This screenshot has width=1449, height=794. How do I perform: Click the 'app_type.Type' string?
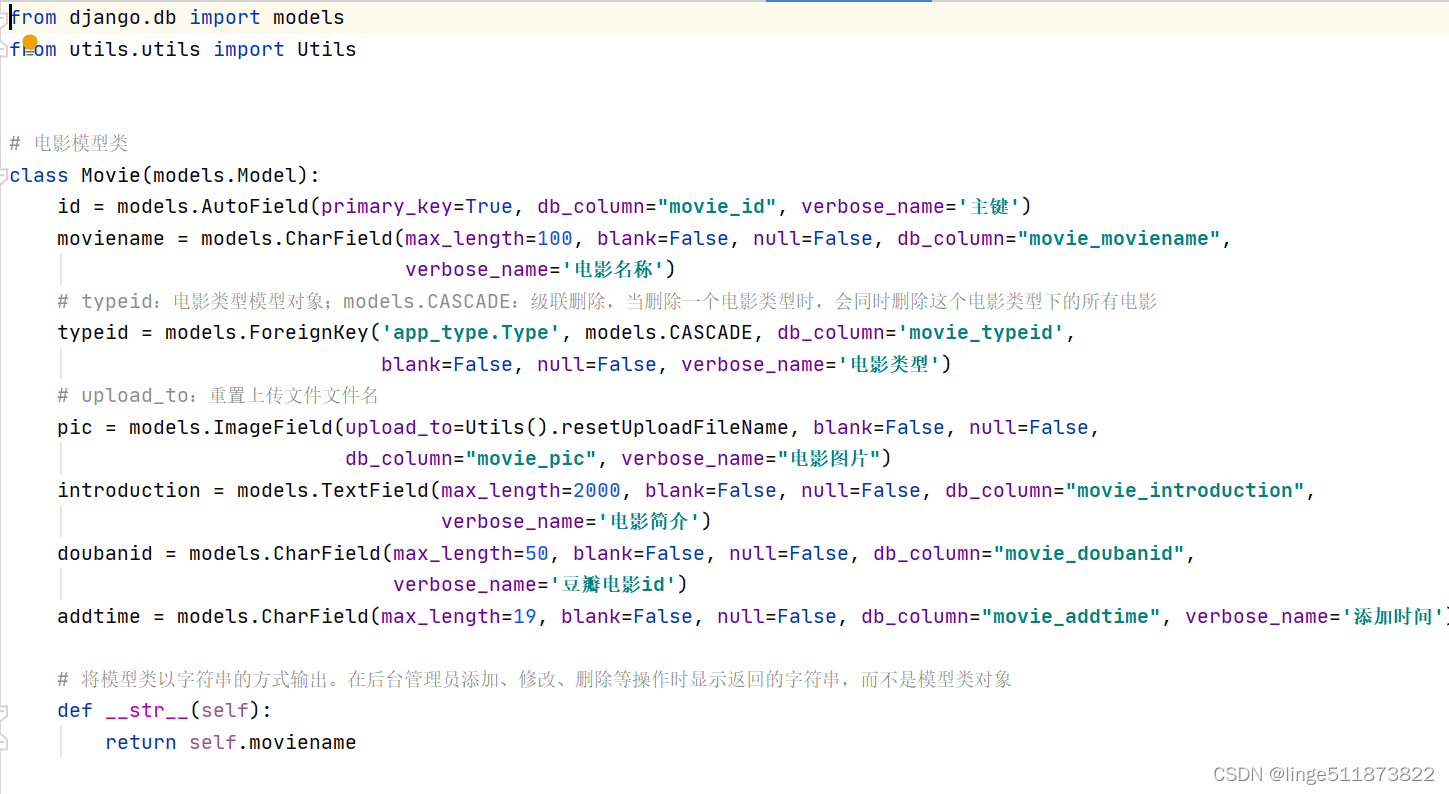click(x=471, y=332)
